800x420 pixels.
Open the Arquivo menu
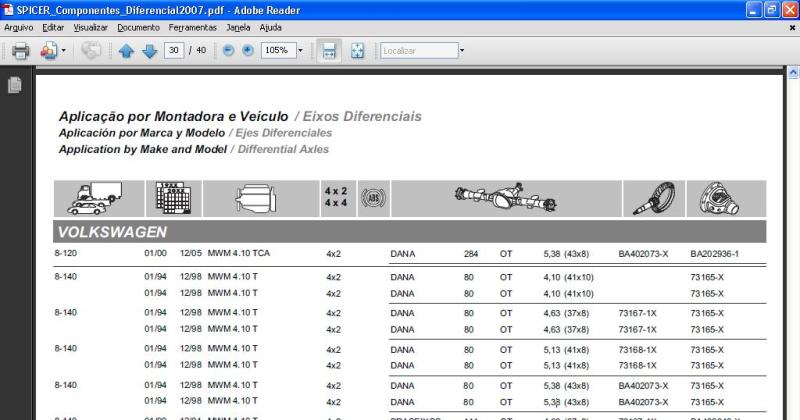pos(18,28)
